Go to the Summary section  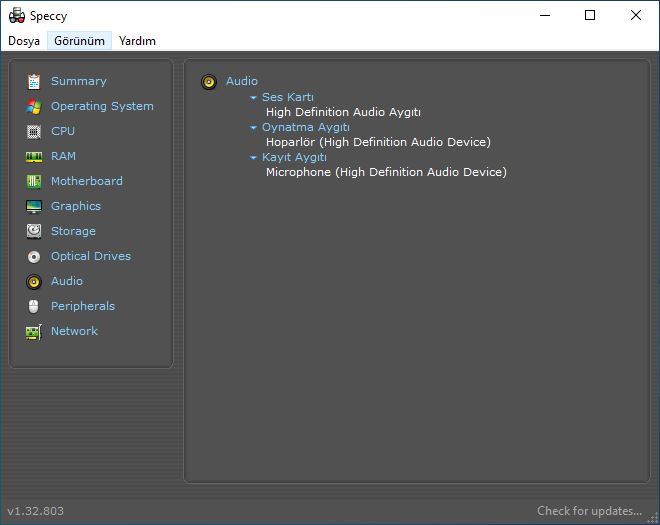coord(79,81)
